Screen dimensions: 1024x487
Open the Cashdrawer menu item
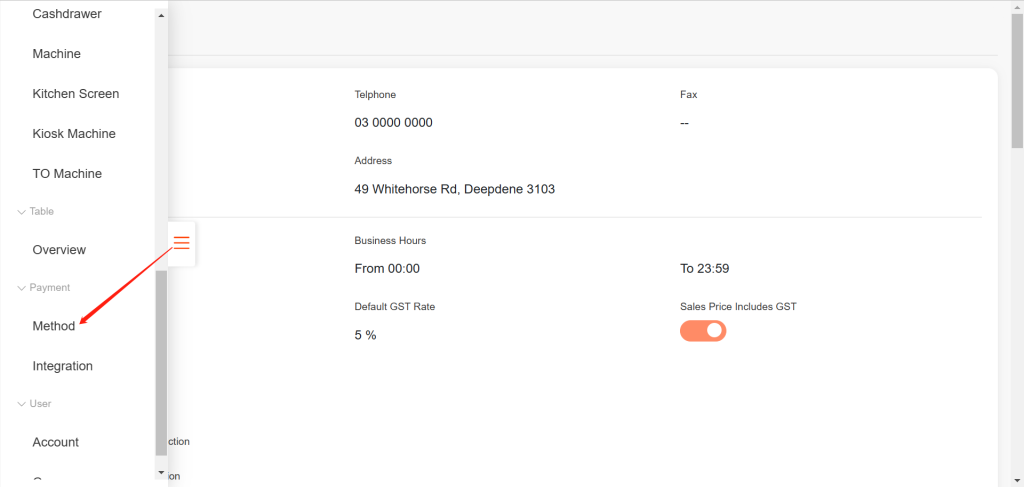click(x=67, y=14)
